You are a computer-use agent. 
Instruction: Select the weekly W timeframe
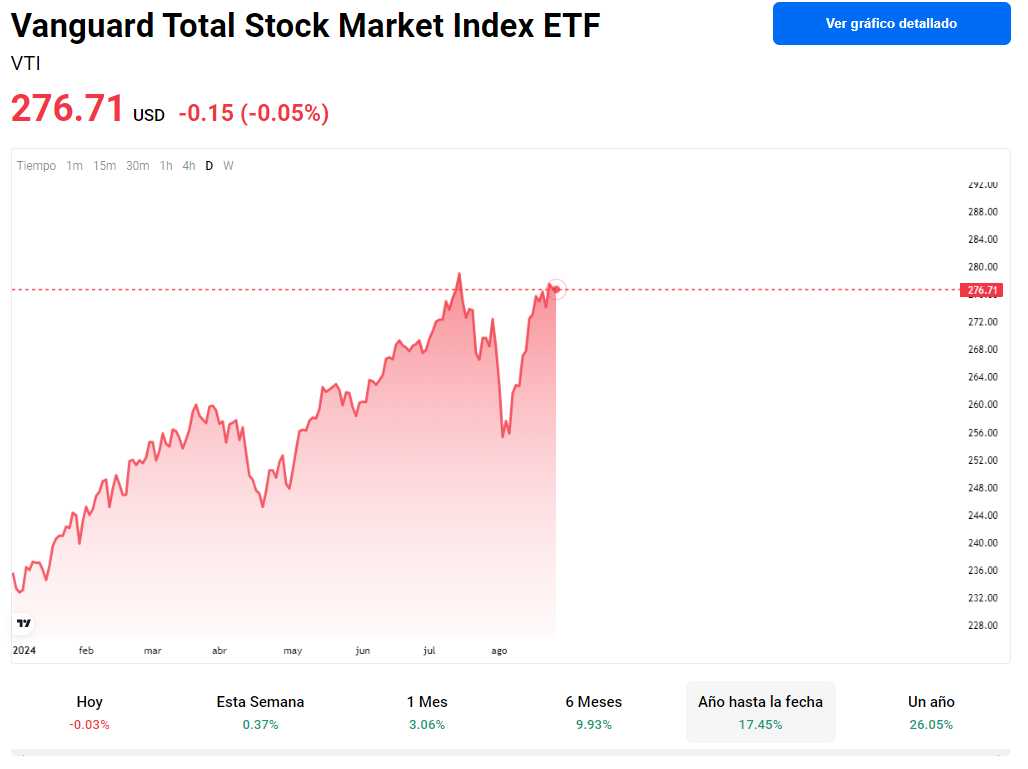228,166
